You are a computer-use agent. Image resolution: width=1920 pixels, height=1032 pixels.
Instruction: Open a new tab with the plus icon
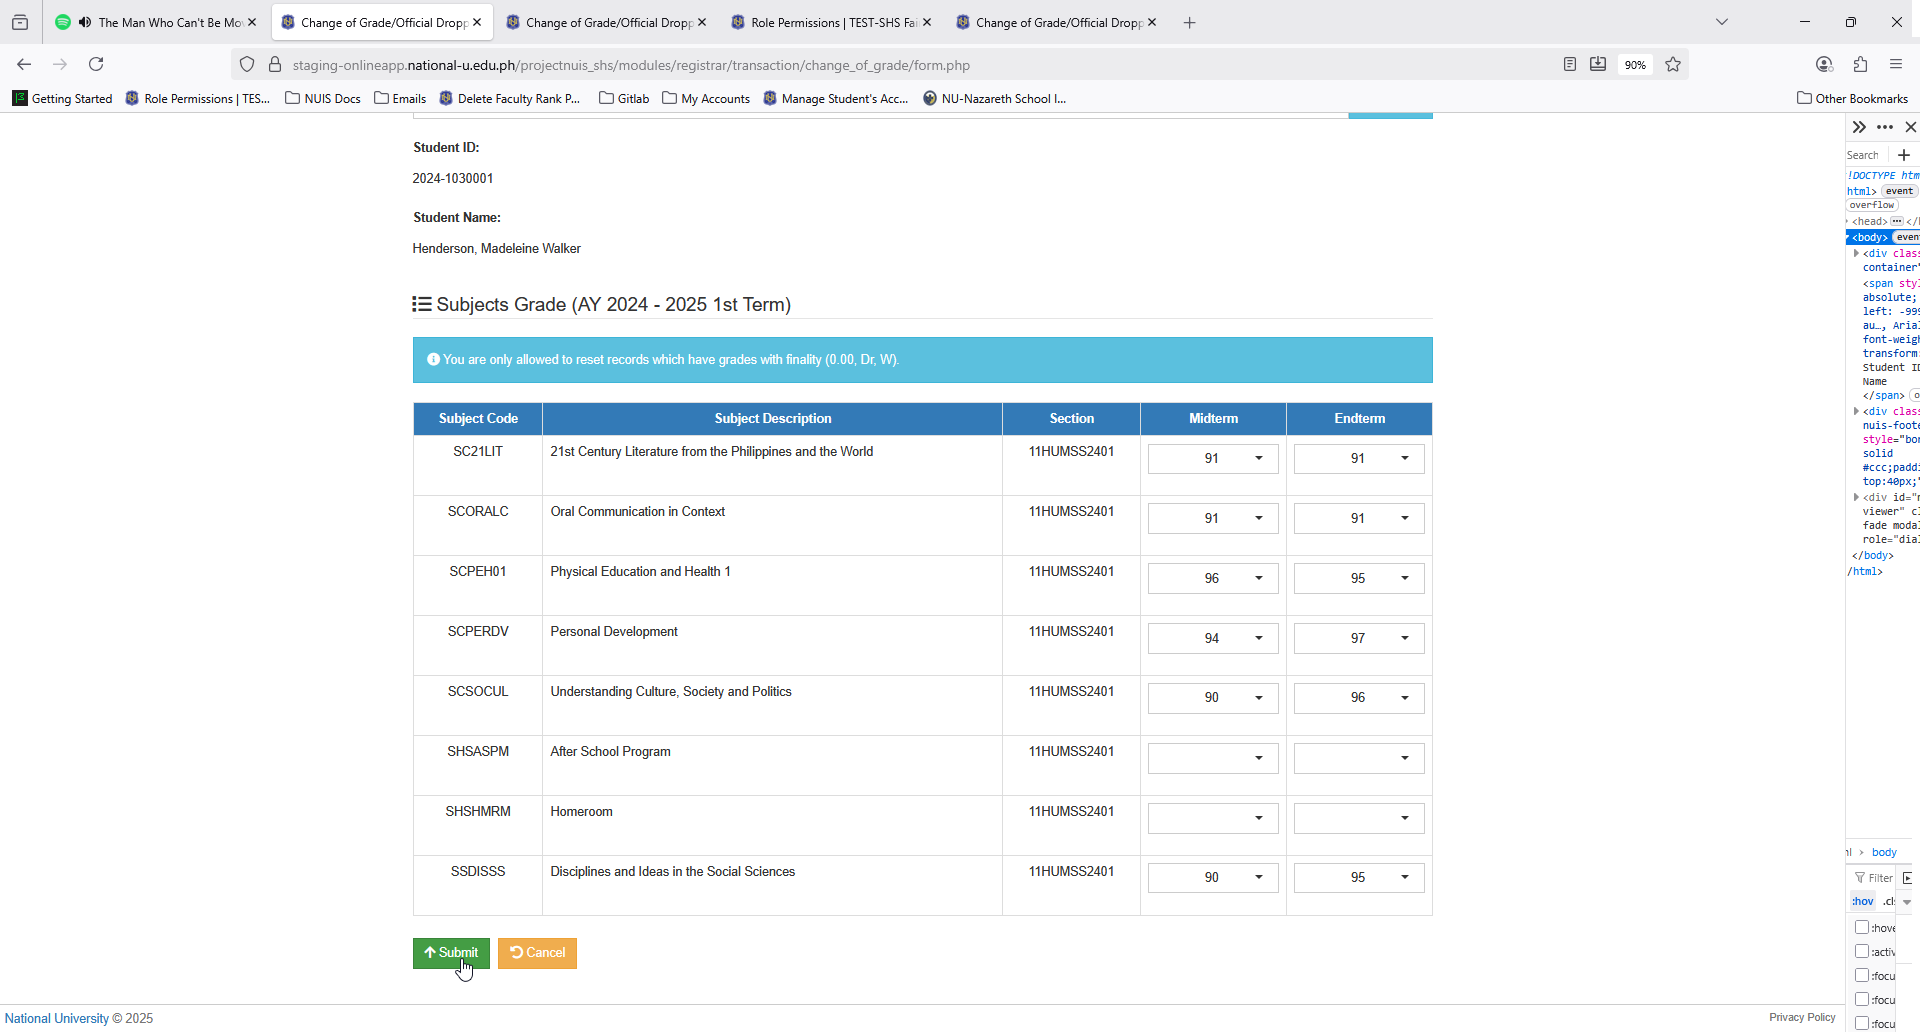pos(1189,22)
